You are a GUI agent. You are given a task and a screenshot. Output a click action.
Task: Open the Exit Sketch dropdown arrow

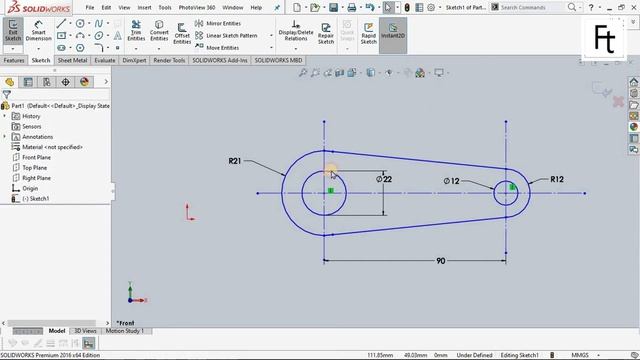13,49
